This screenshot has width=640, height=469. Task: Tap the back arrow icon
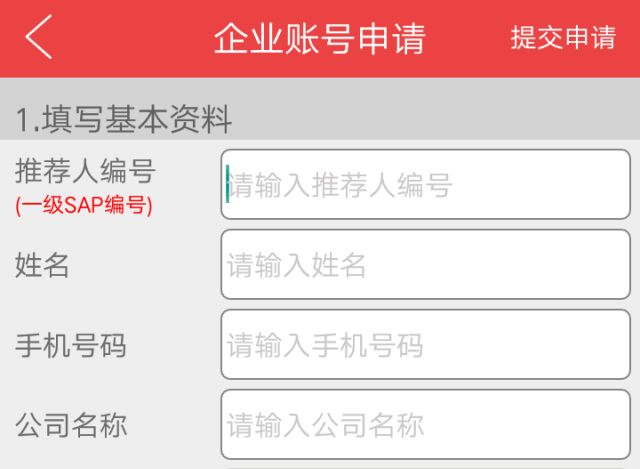(39, 38)
